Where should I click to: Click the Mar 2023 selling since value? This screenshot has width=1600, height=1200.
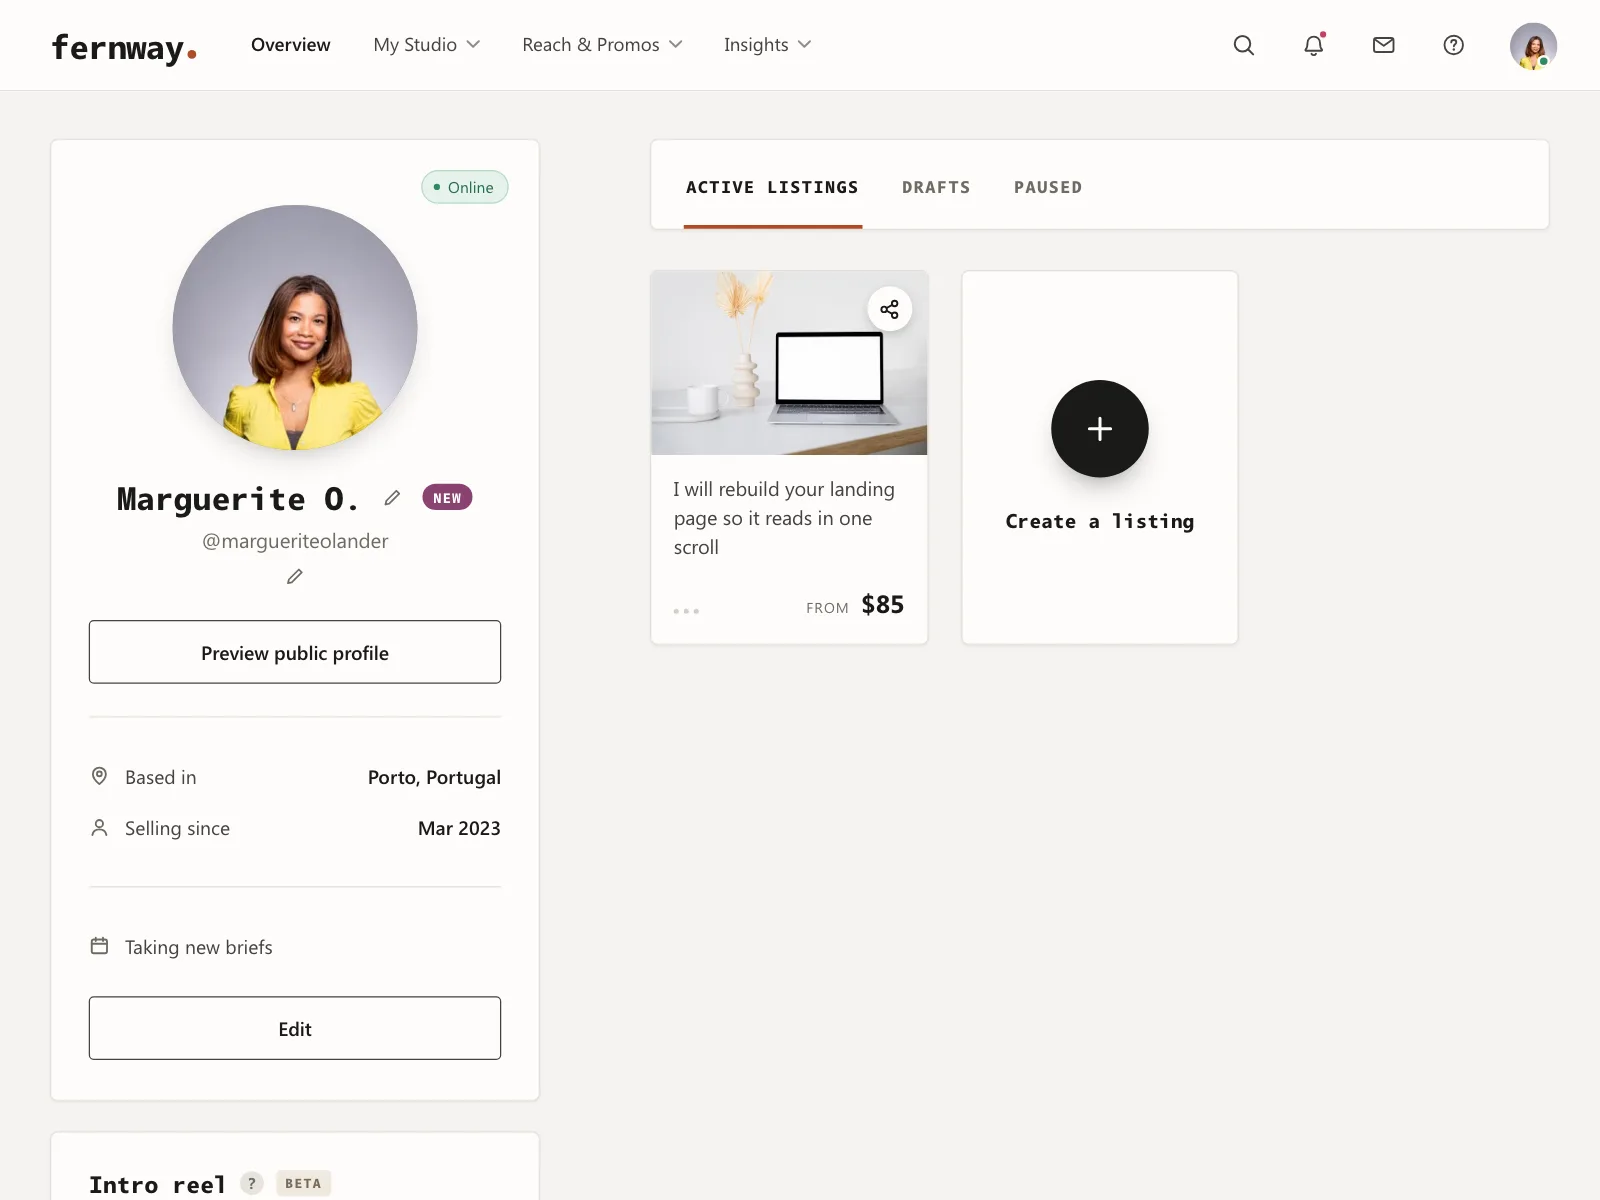(x=459, y=828)
